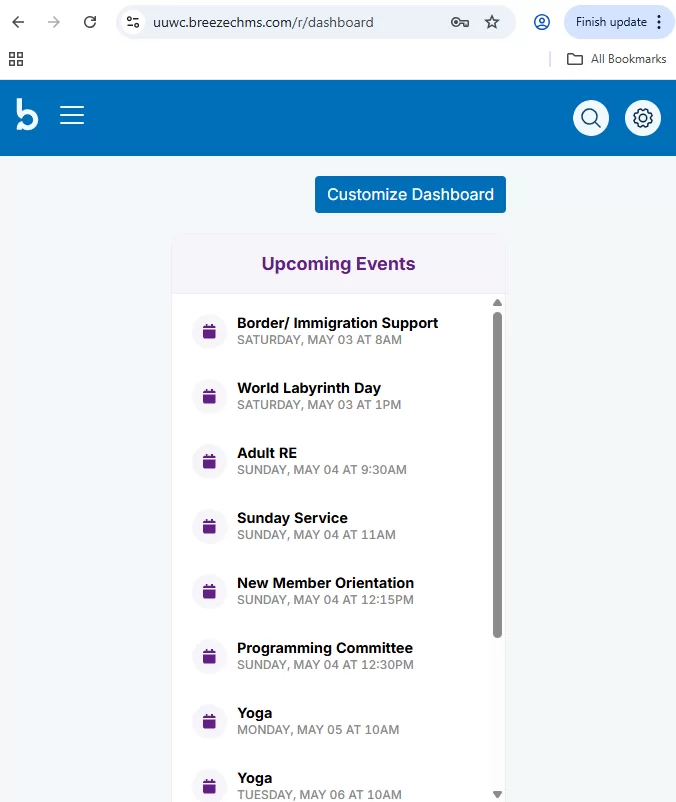The width and height of the screenshot is (676, 802).
Task: Open the Chrome profile icon
Action: click(x=542, y=22)
